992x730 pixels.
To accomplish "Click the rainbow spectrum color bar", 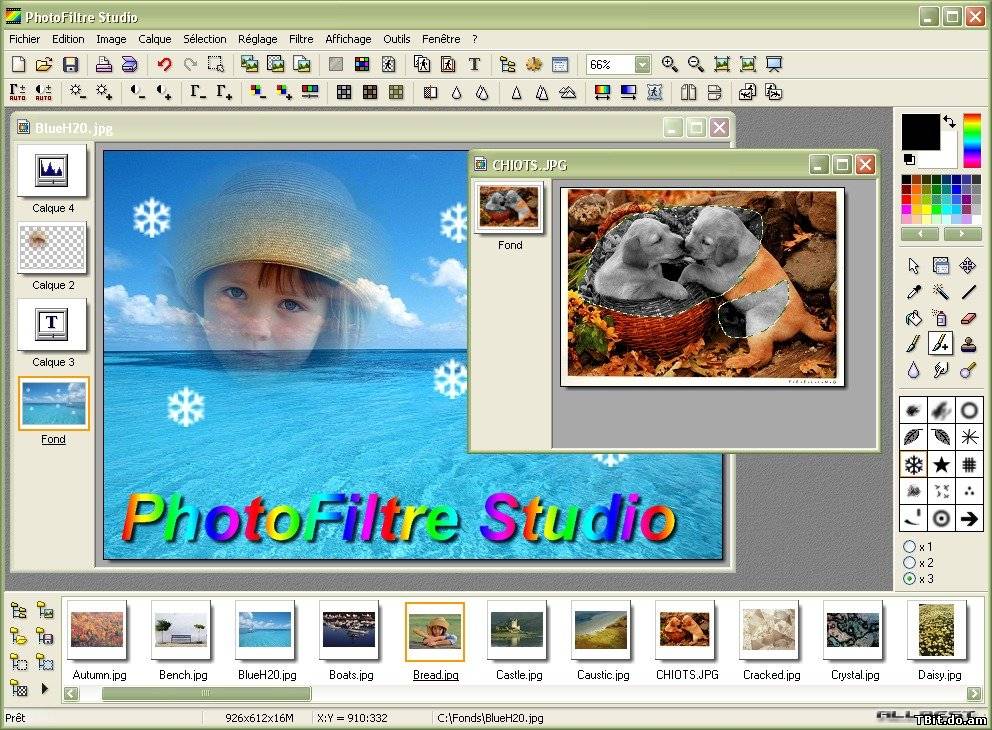I will [x=972, y=140].
